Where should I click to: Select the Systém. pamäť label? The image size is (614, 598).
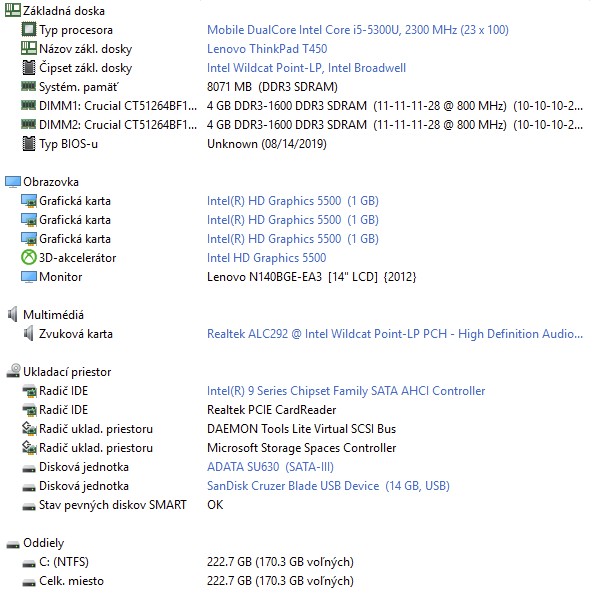tap(78, 87)
